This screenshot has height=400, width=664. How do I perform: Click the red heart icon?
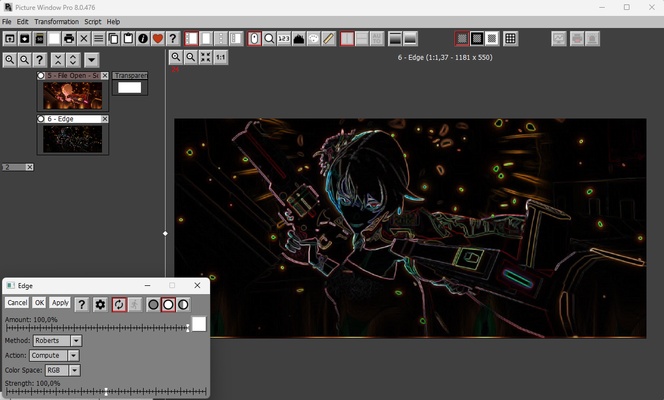pos(158,39)
